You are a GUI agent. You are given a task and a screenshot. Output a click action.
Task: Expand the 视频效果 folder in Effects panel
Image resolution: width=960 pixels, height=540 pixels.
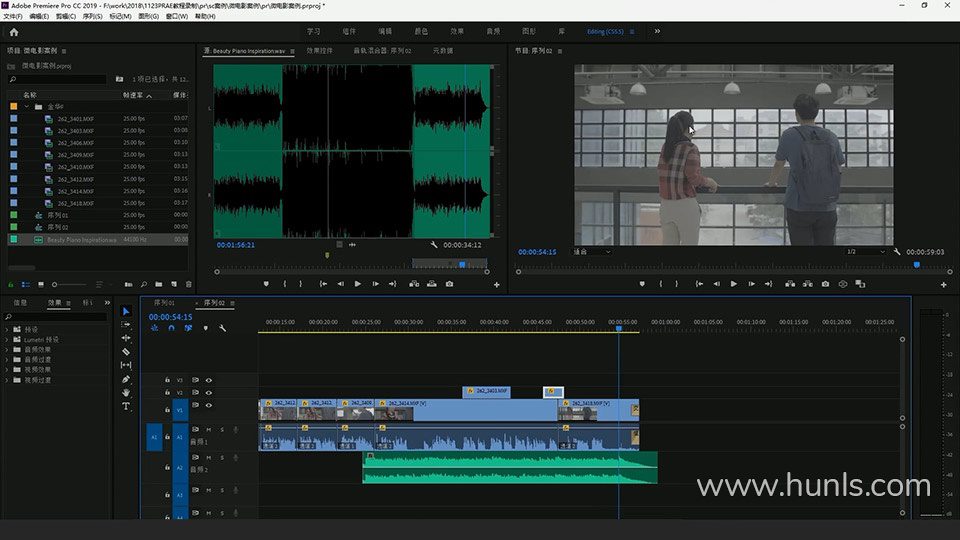click(x=7, y=369)
